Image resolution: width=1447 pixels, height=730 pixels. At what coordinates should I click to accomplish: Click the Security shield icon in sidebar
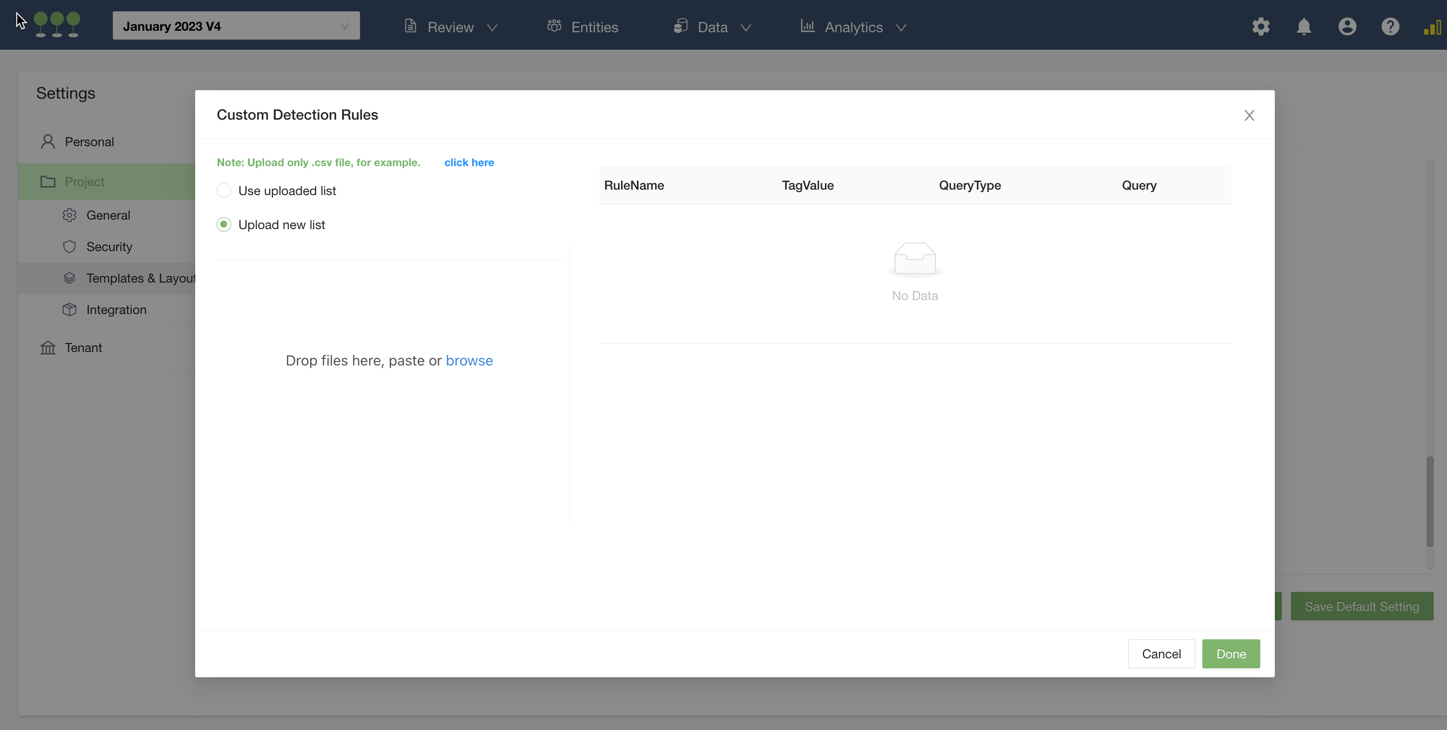(x=69, y=247)
